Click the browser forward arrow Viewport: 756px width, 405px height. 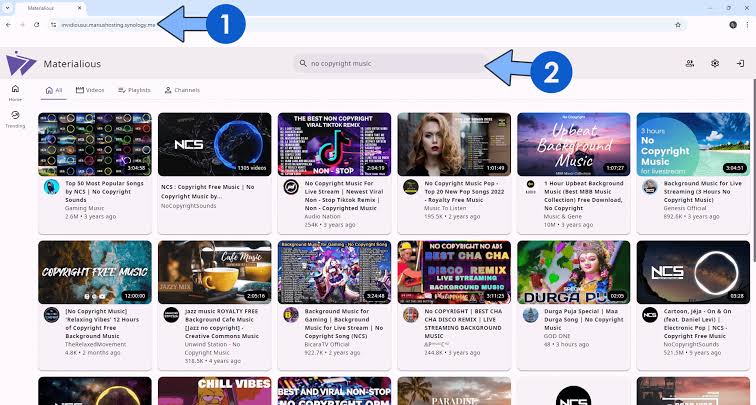pos(22,25)
